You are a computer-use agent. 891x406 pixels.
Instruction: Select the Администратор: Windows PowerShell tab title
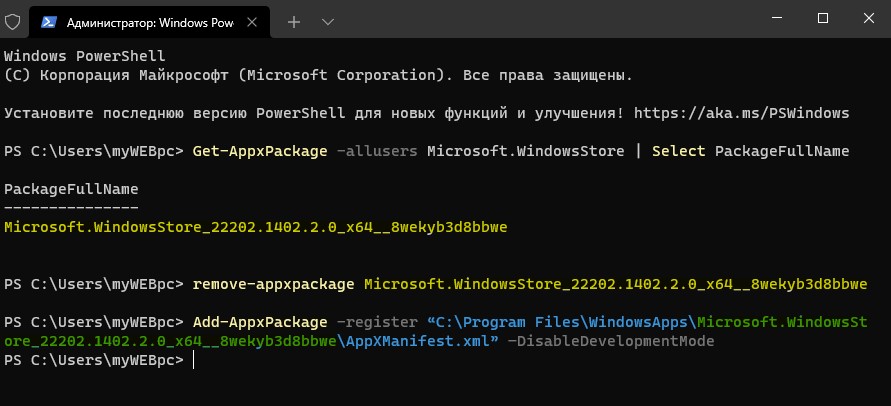tap(150, 23)
